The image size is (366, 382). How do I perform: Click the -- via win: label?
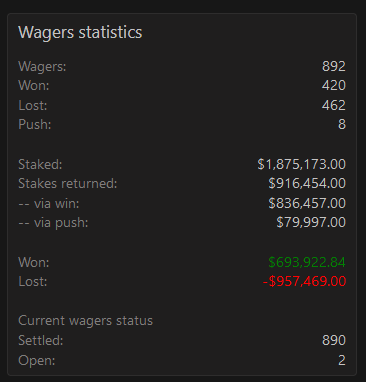(49, 203)
